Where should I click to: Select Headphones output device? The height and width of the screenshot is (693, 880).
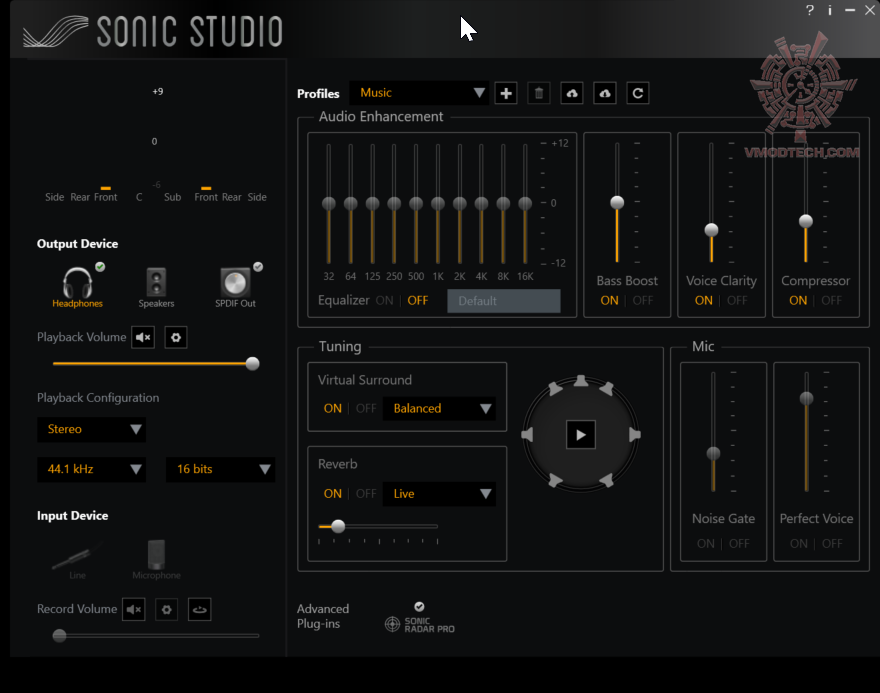[x=77, y=286]
